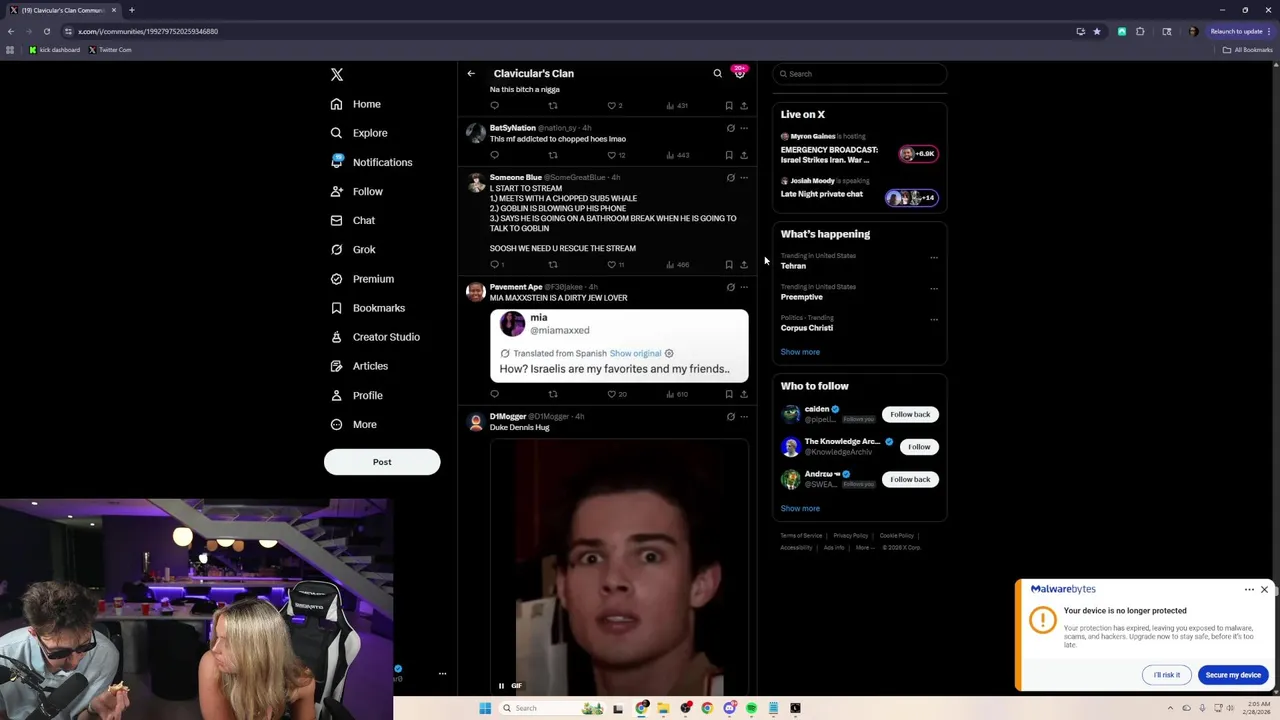The image size is (1280, 720).
Task: Click the X Search field
Action: pyautogui.click(x=859, y=74)
